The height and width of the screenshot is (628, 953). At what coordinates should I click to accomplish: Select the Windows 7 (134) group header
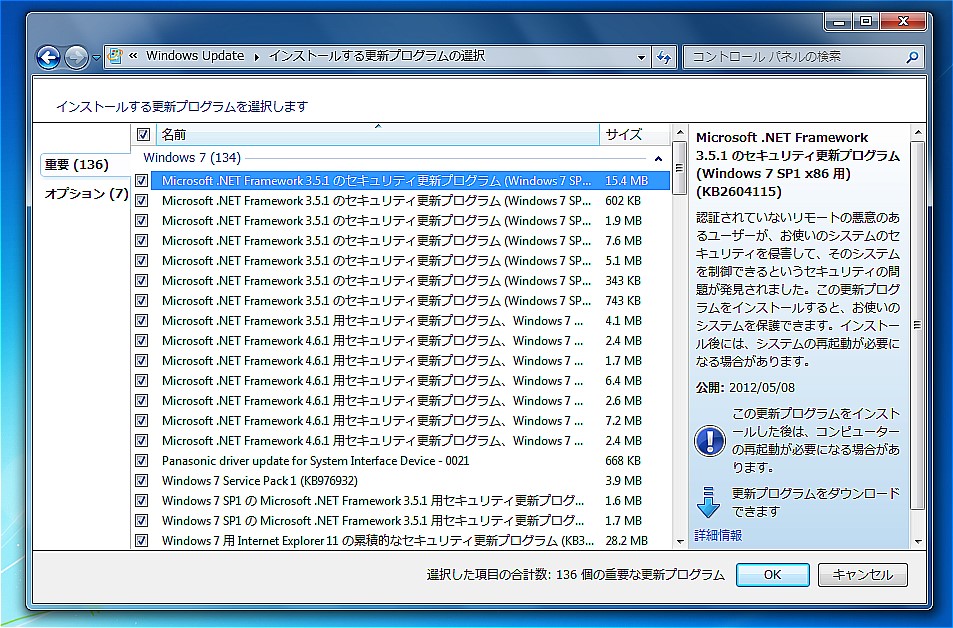(x=192, y=158)
